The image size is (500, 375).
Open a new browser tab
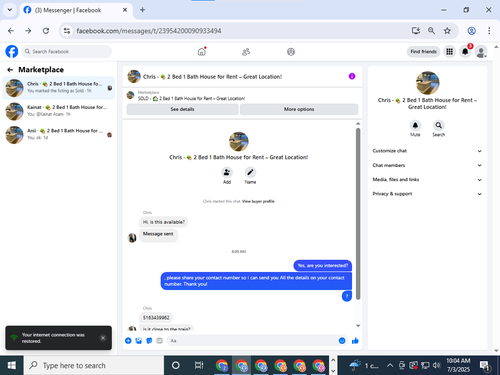click(142, 10)
